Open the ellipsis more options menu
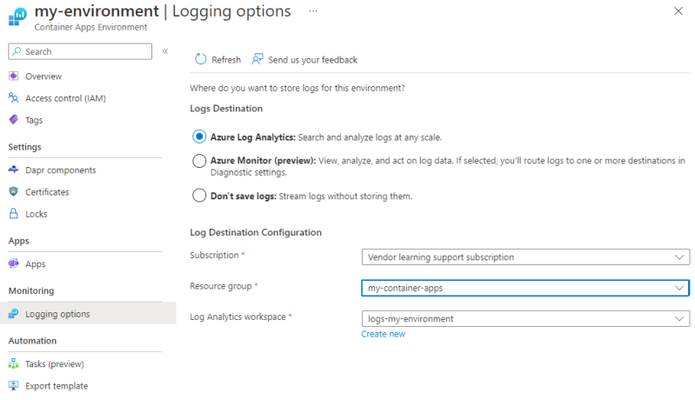Screen dimensions: 695x400 coord(313,11)
